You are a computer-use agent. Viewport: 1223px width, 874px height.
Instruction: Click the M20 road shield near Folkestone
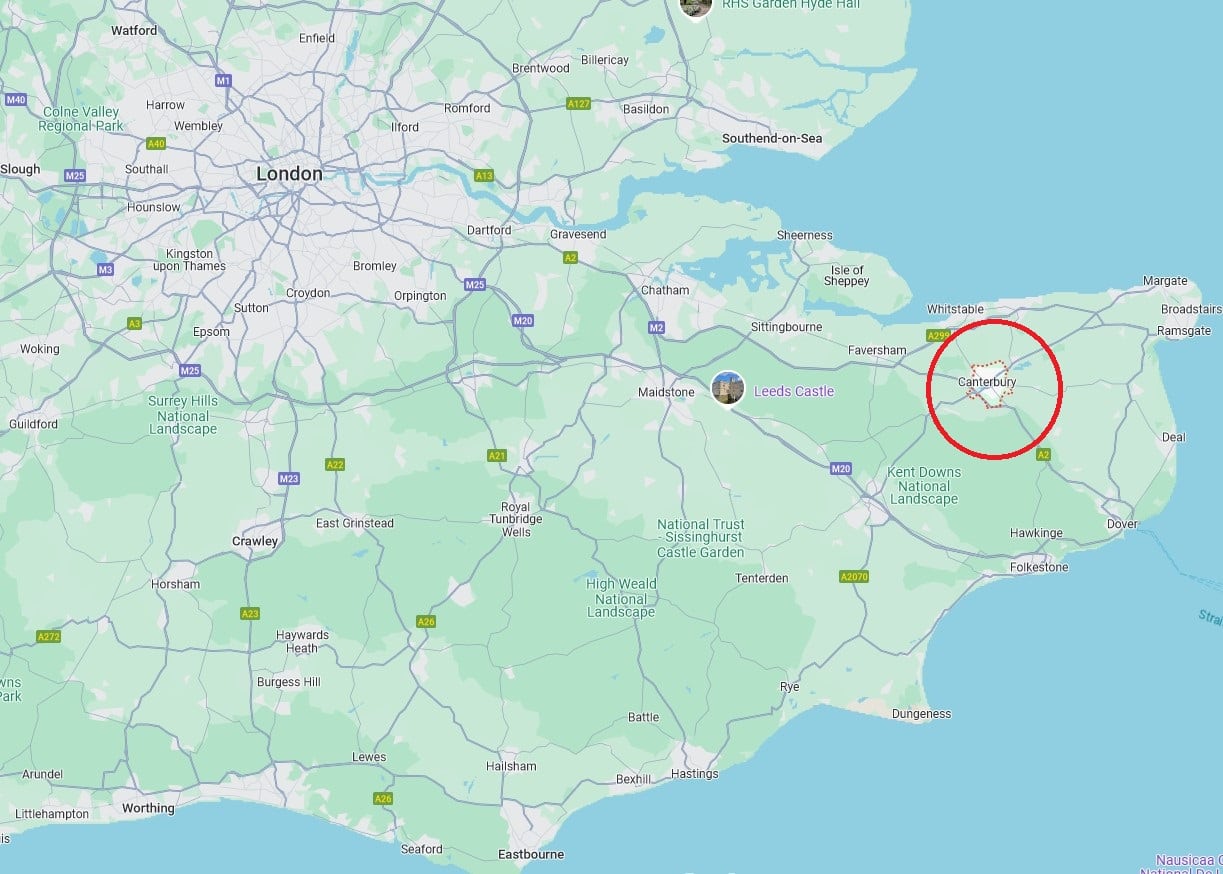(x=840, y=468)
